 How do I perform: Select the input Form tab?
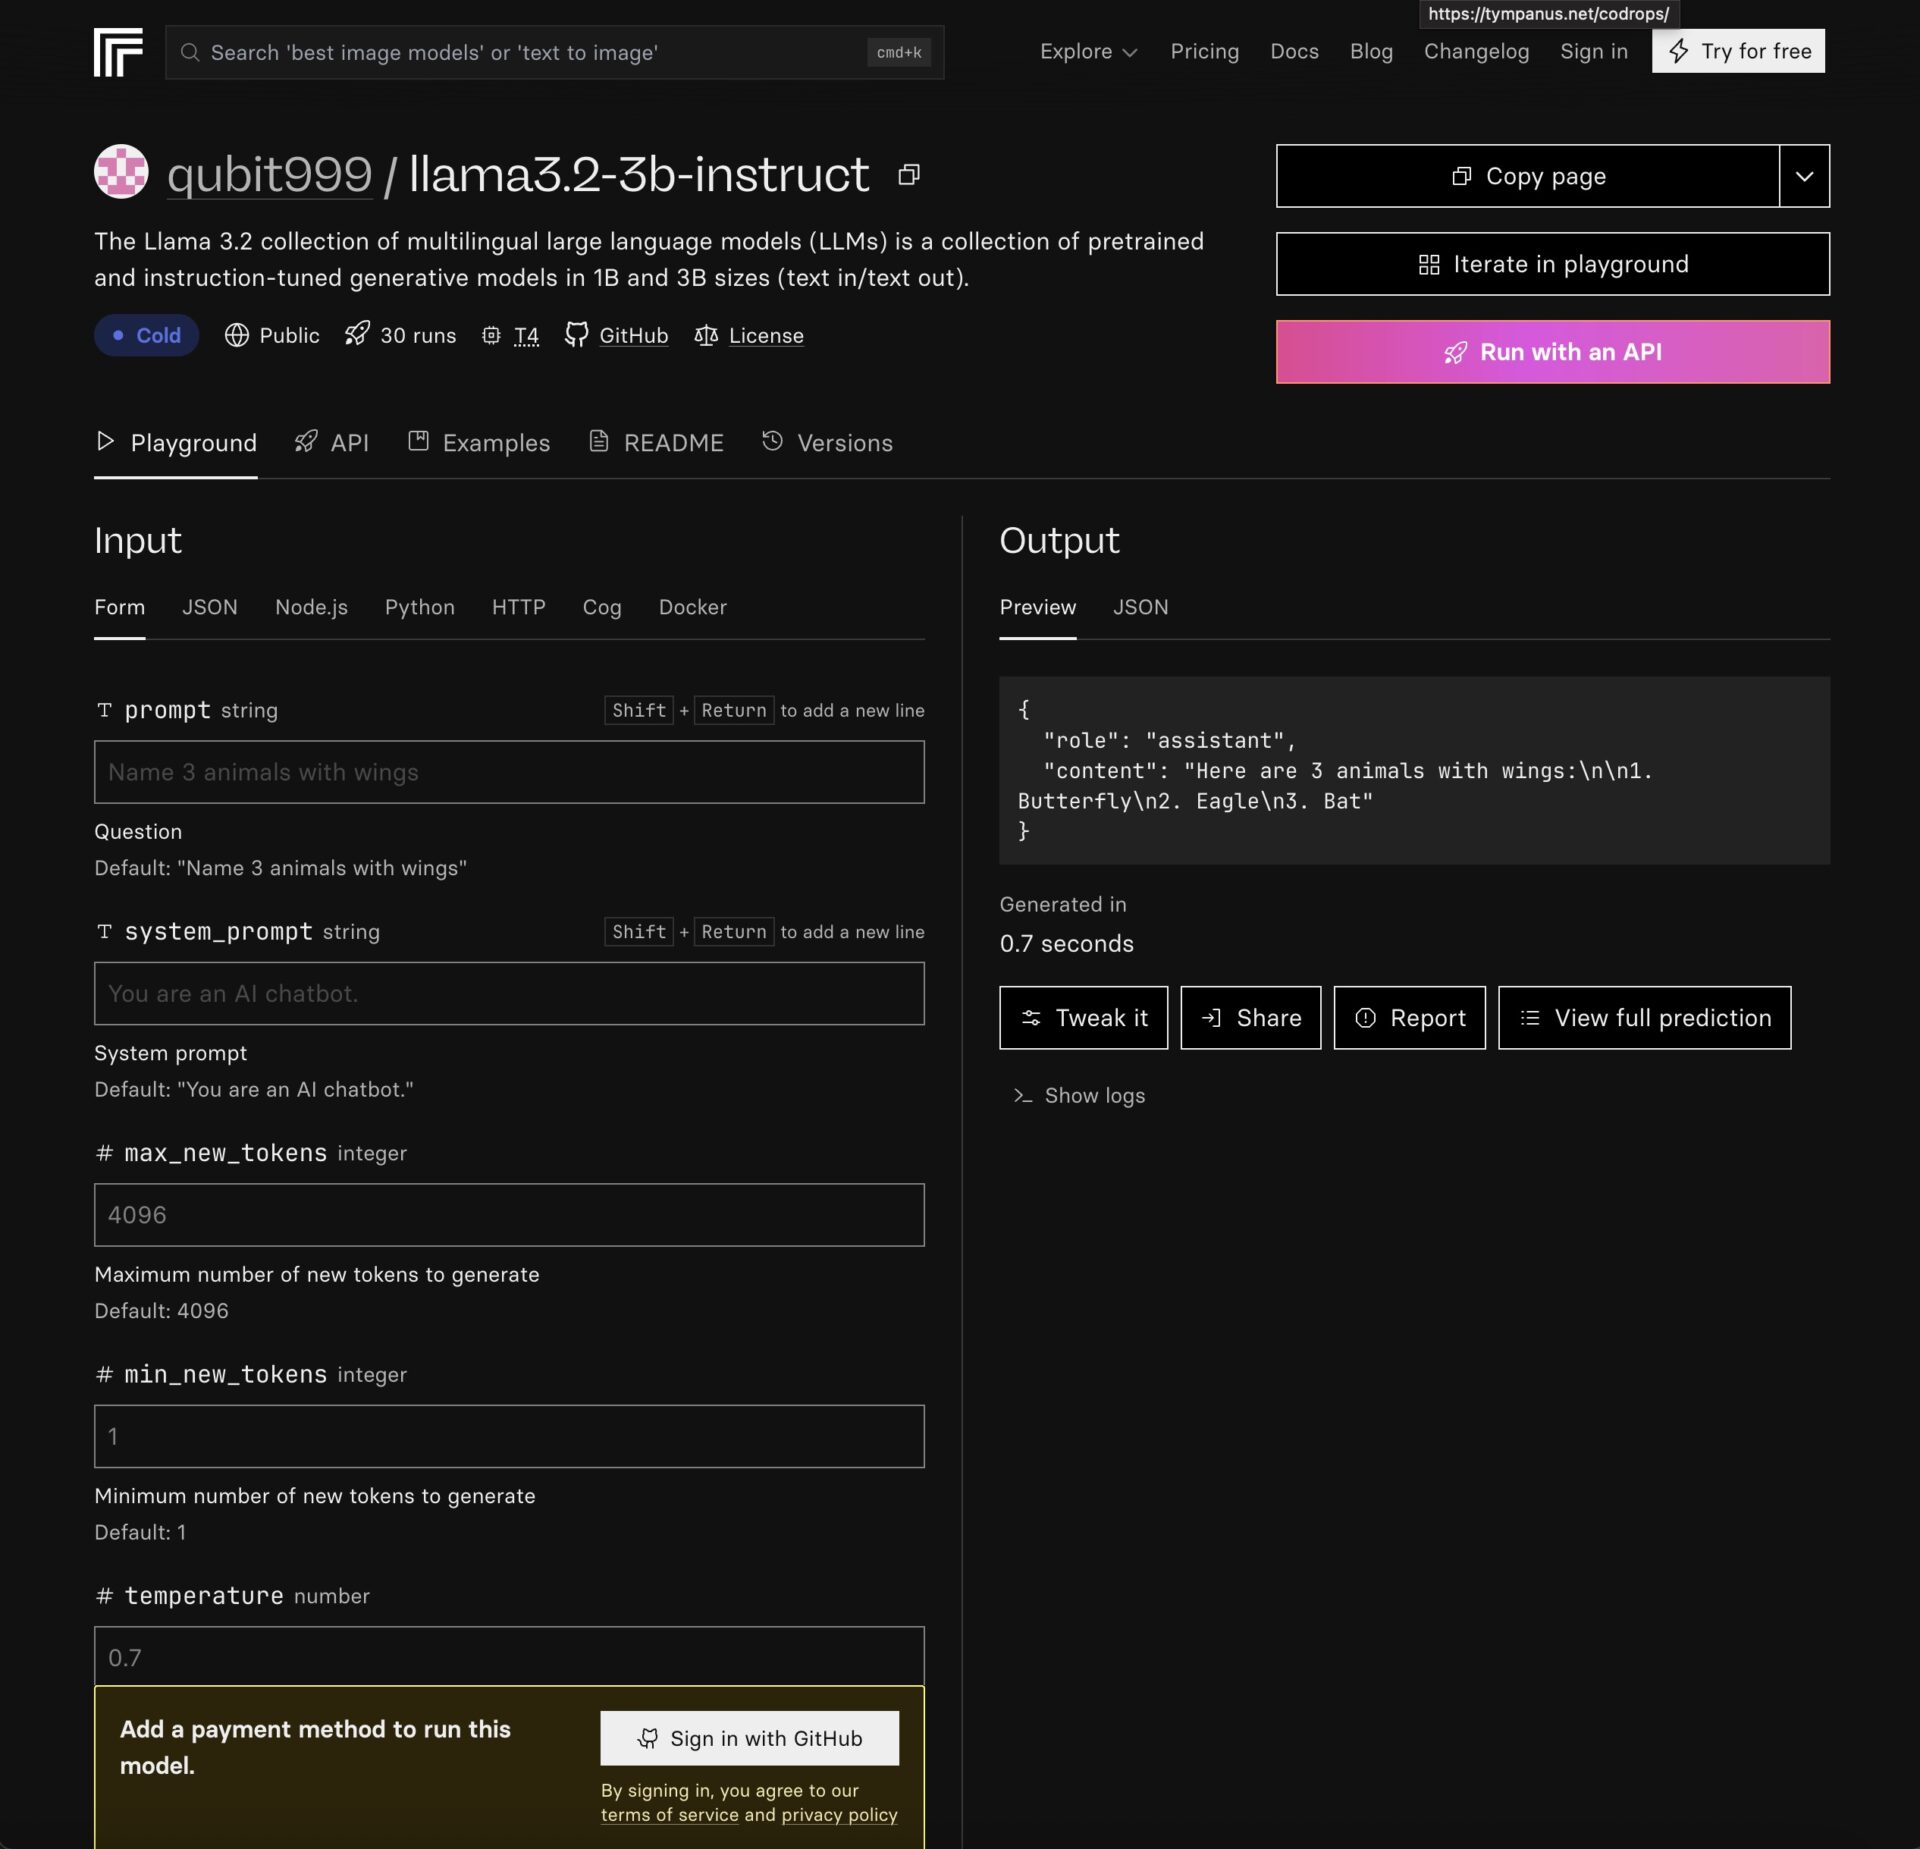point(120,607)
